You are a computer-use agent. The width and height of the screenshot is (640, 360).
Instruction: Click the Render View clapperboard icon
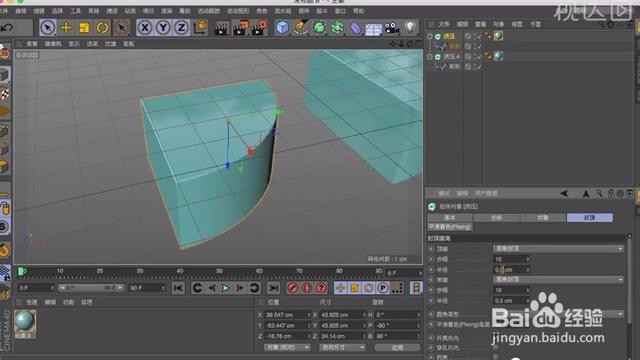click(222, 29)
